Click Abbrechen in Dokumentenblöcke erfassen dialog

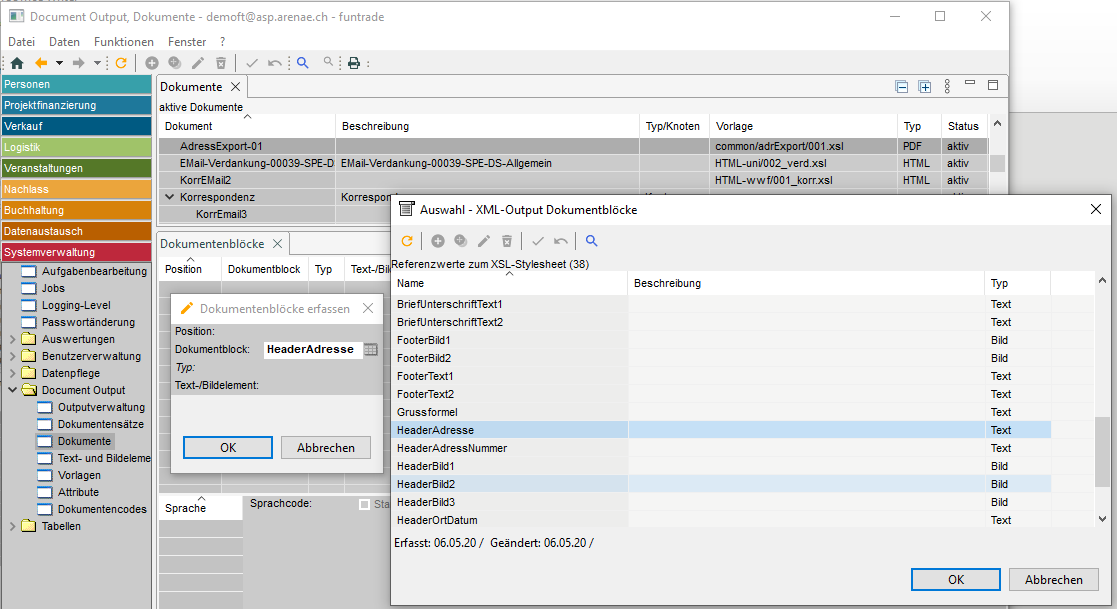point(325,447)
